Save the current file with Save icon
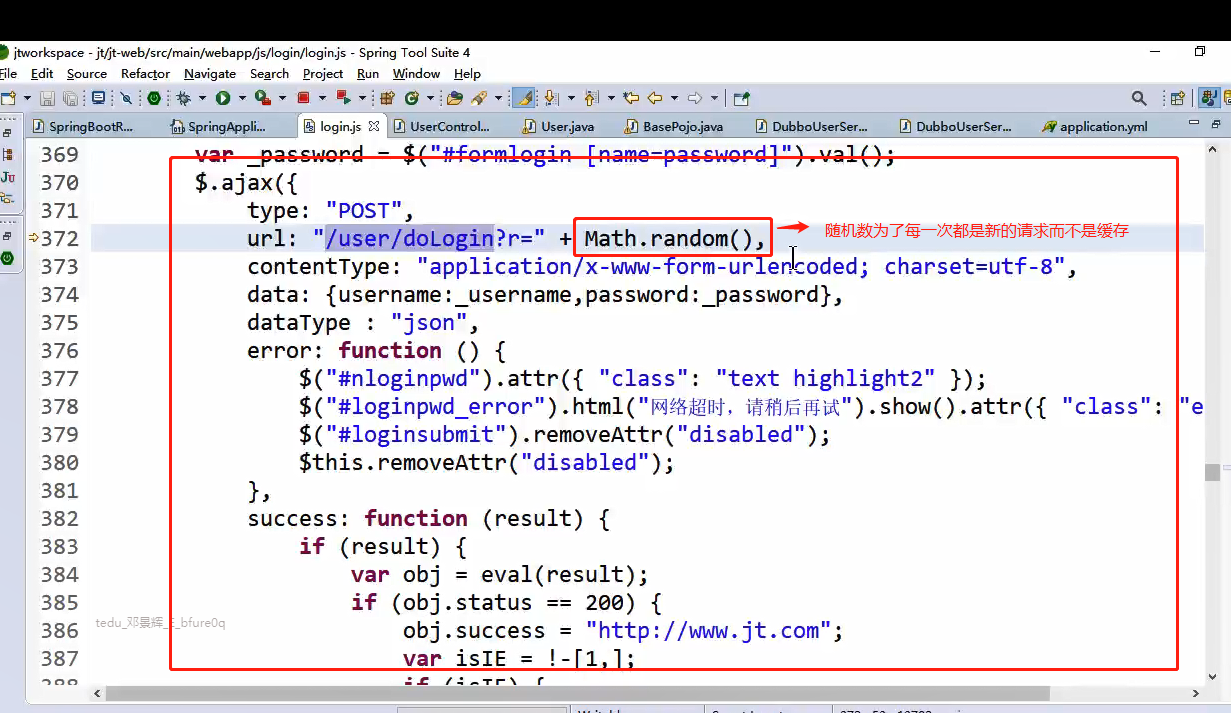 coord(47,98)
